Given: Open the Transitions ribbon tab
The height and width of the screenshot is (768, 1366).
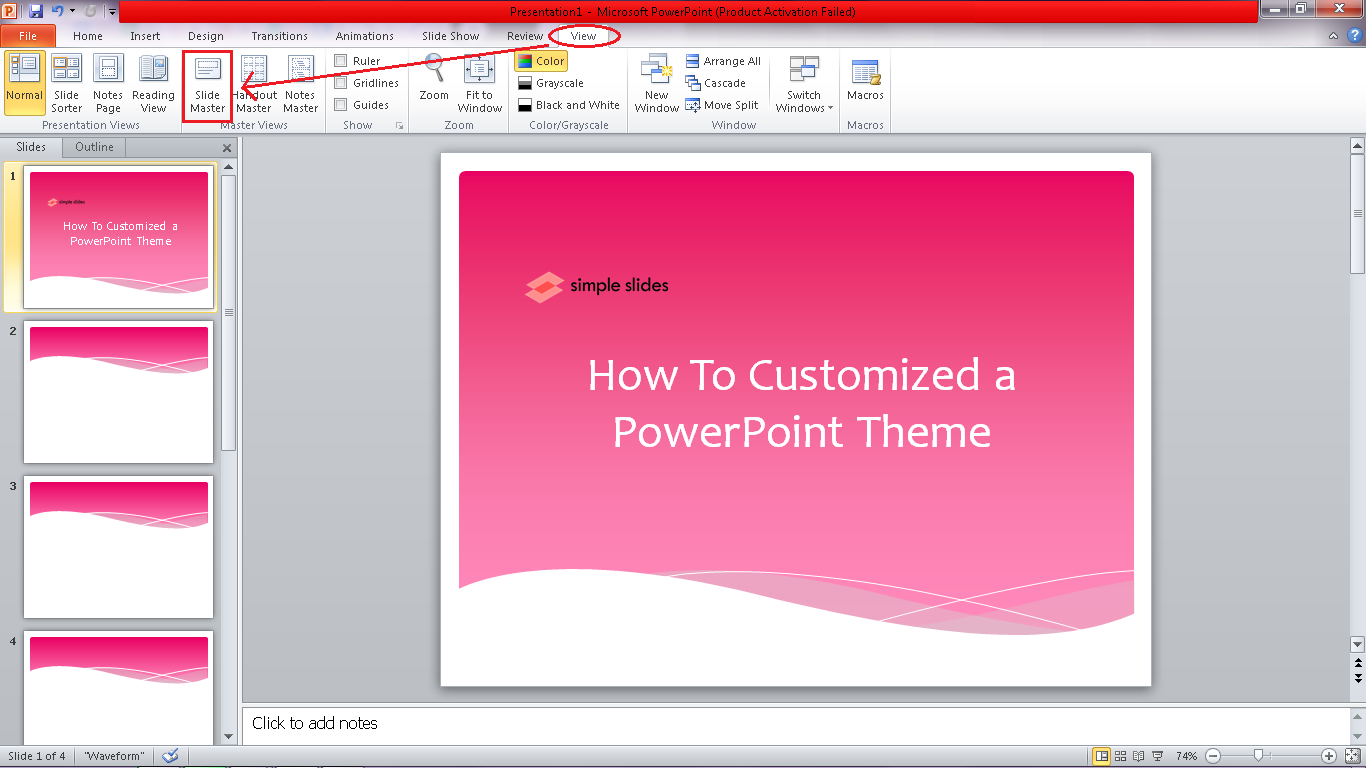Looking at the screenshot, I should [279, 35].
